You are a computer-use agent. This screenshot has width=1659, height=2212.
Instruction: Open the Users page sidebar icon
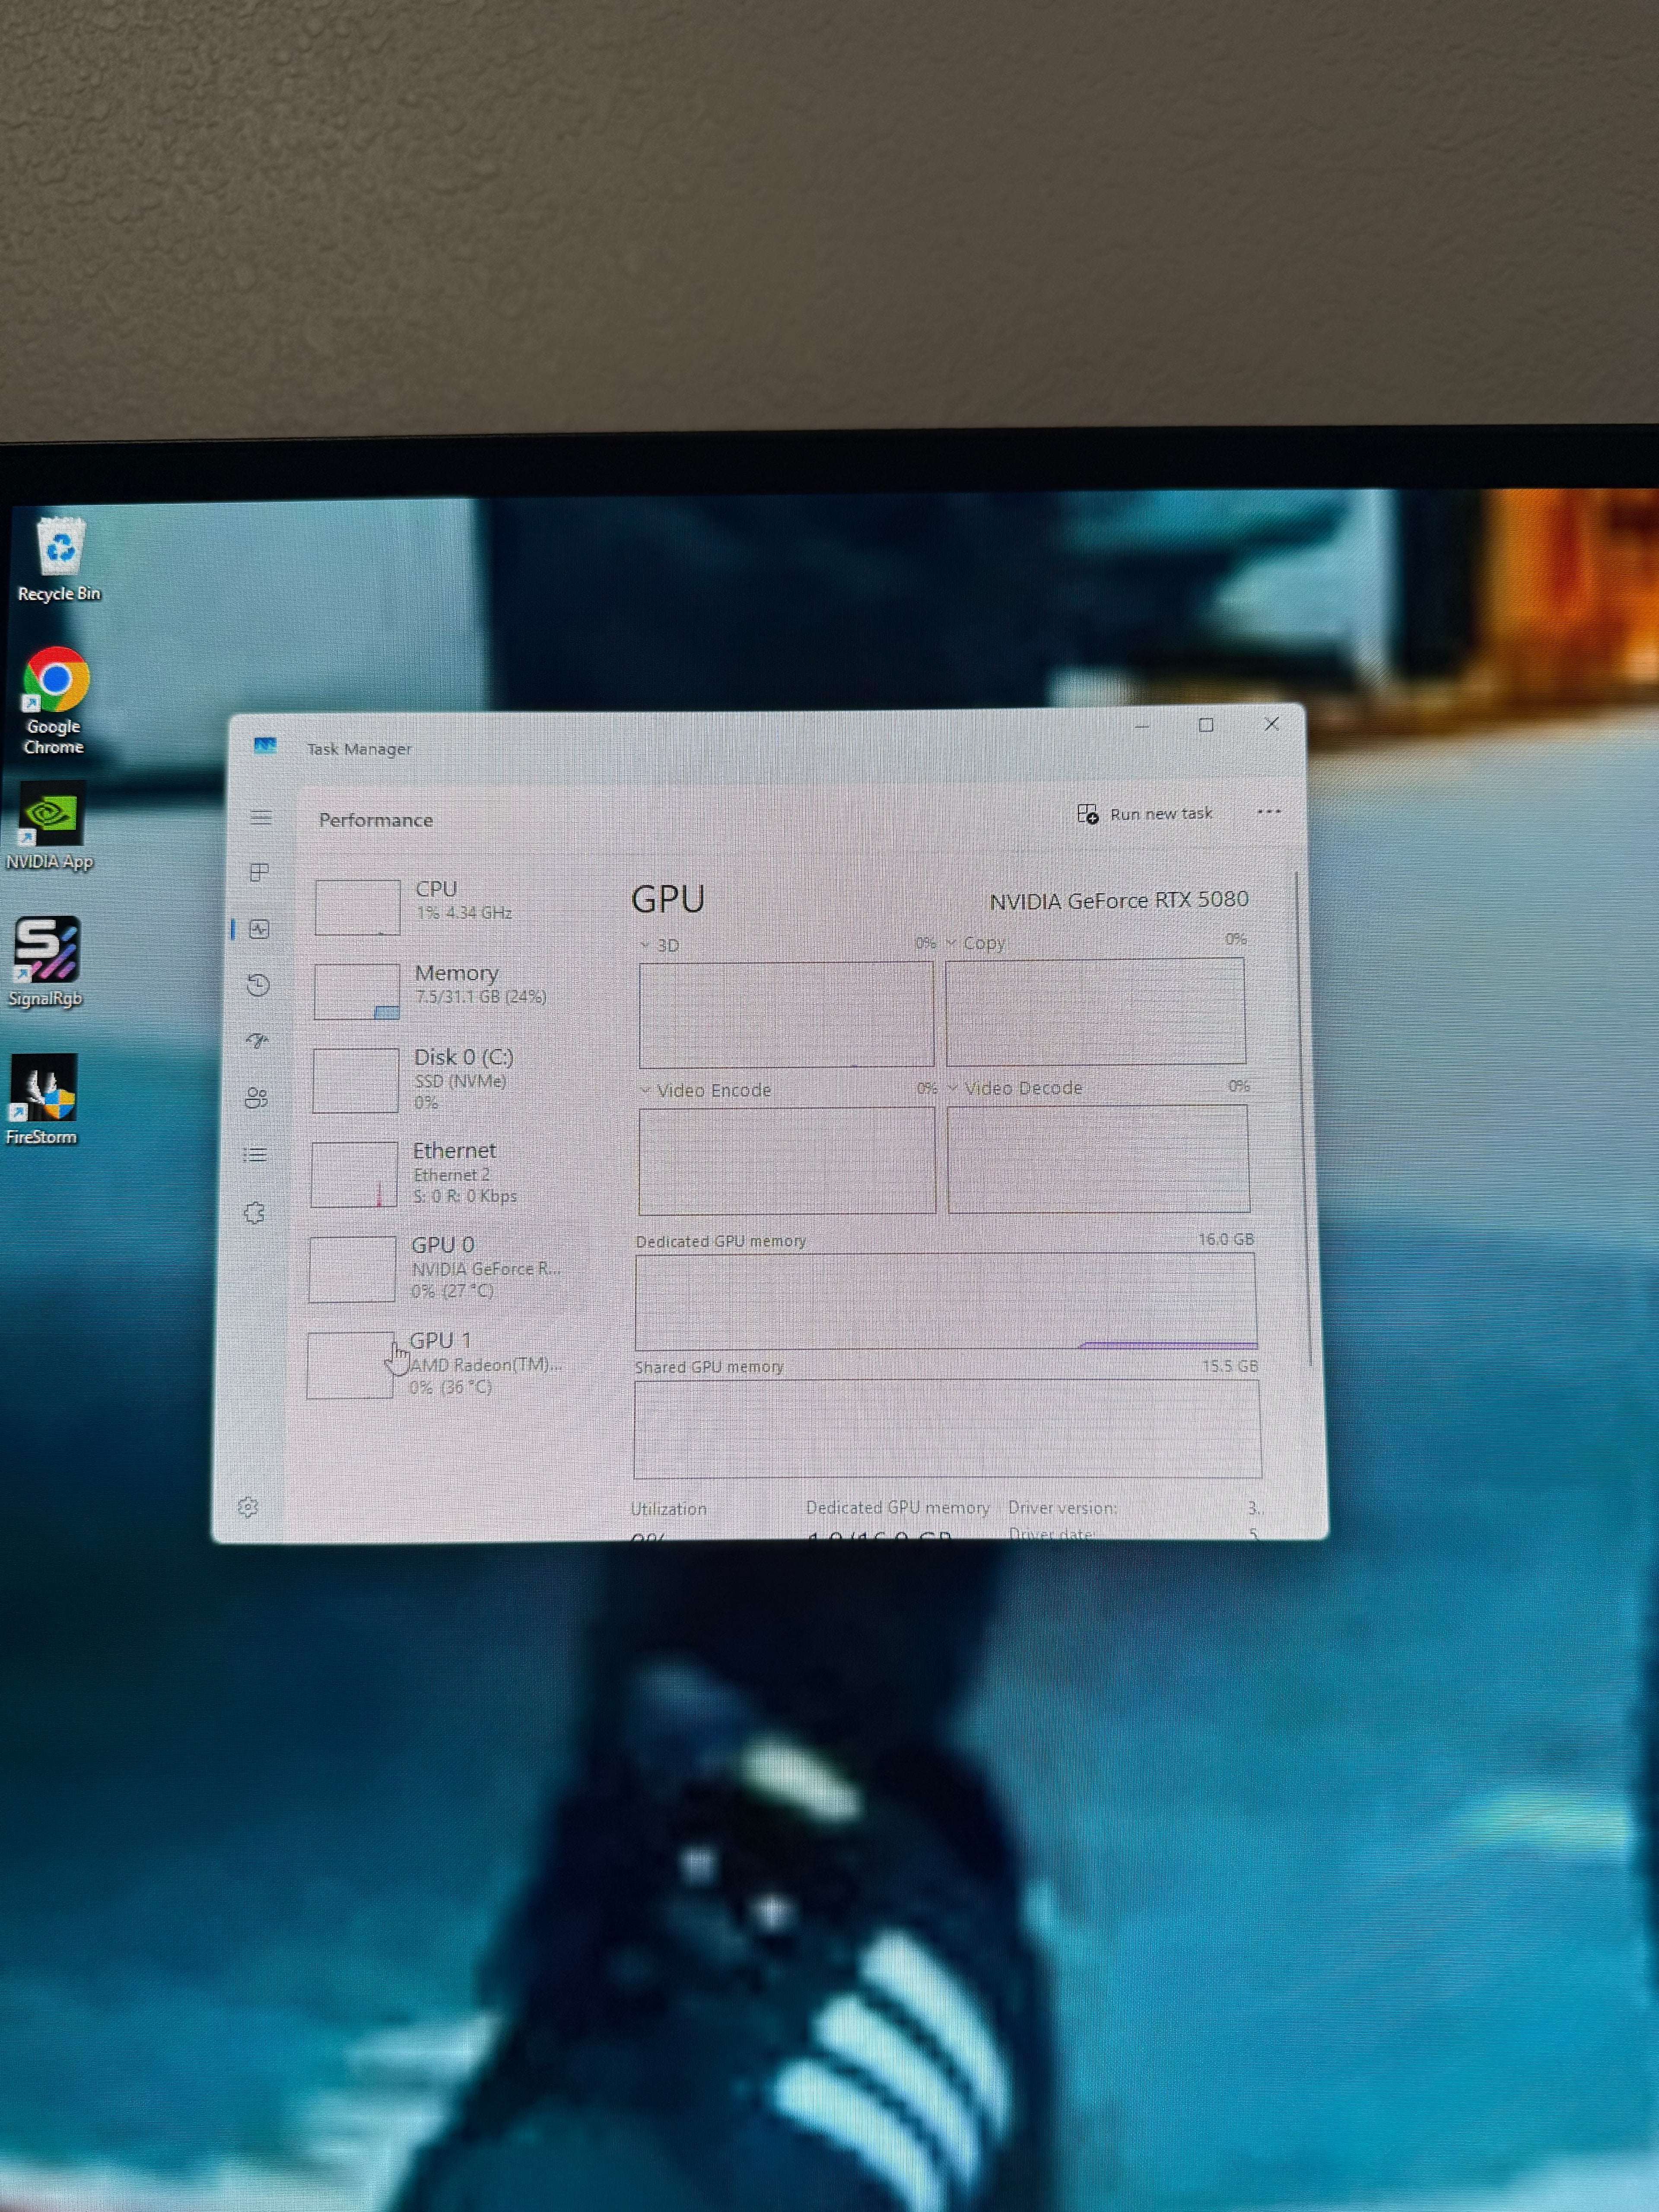pos(256,1098)
